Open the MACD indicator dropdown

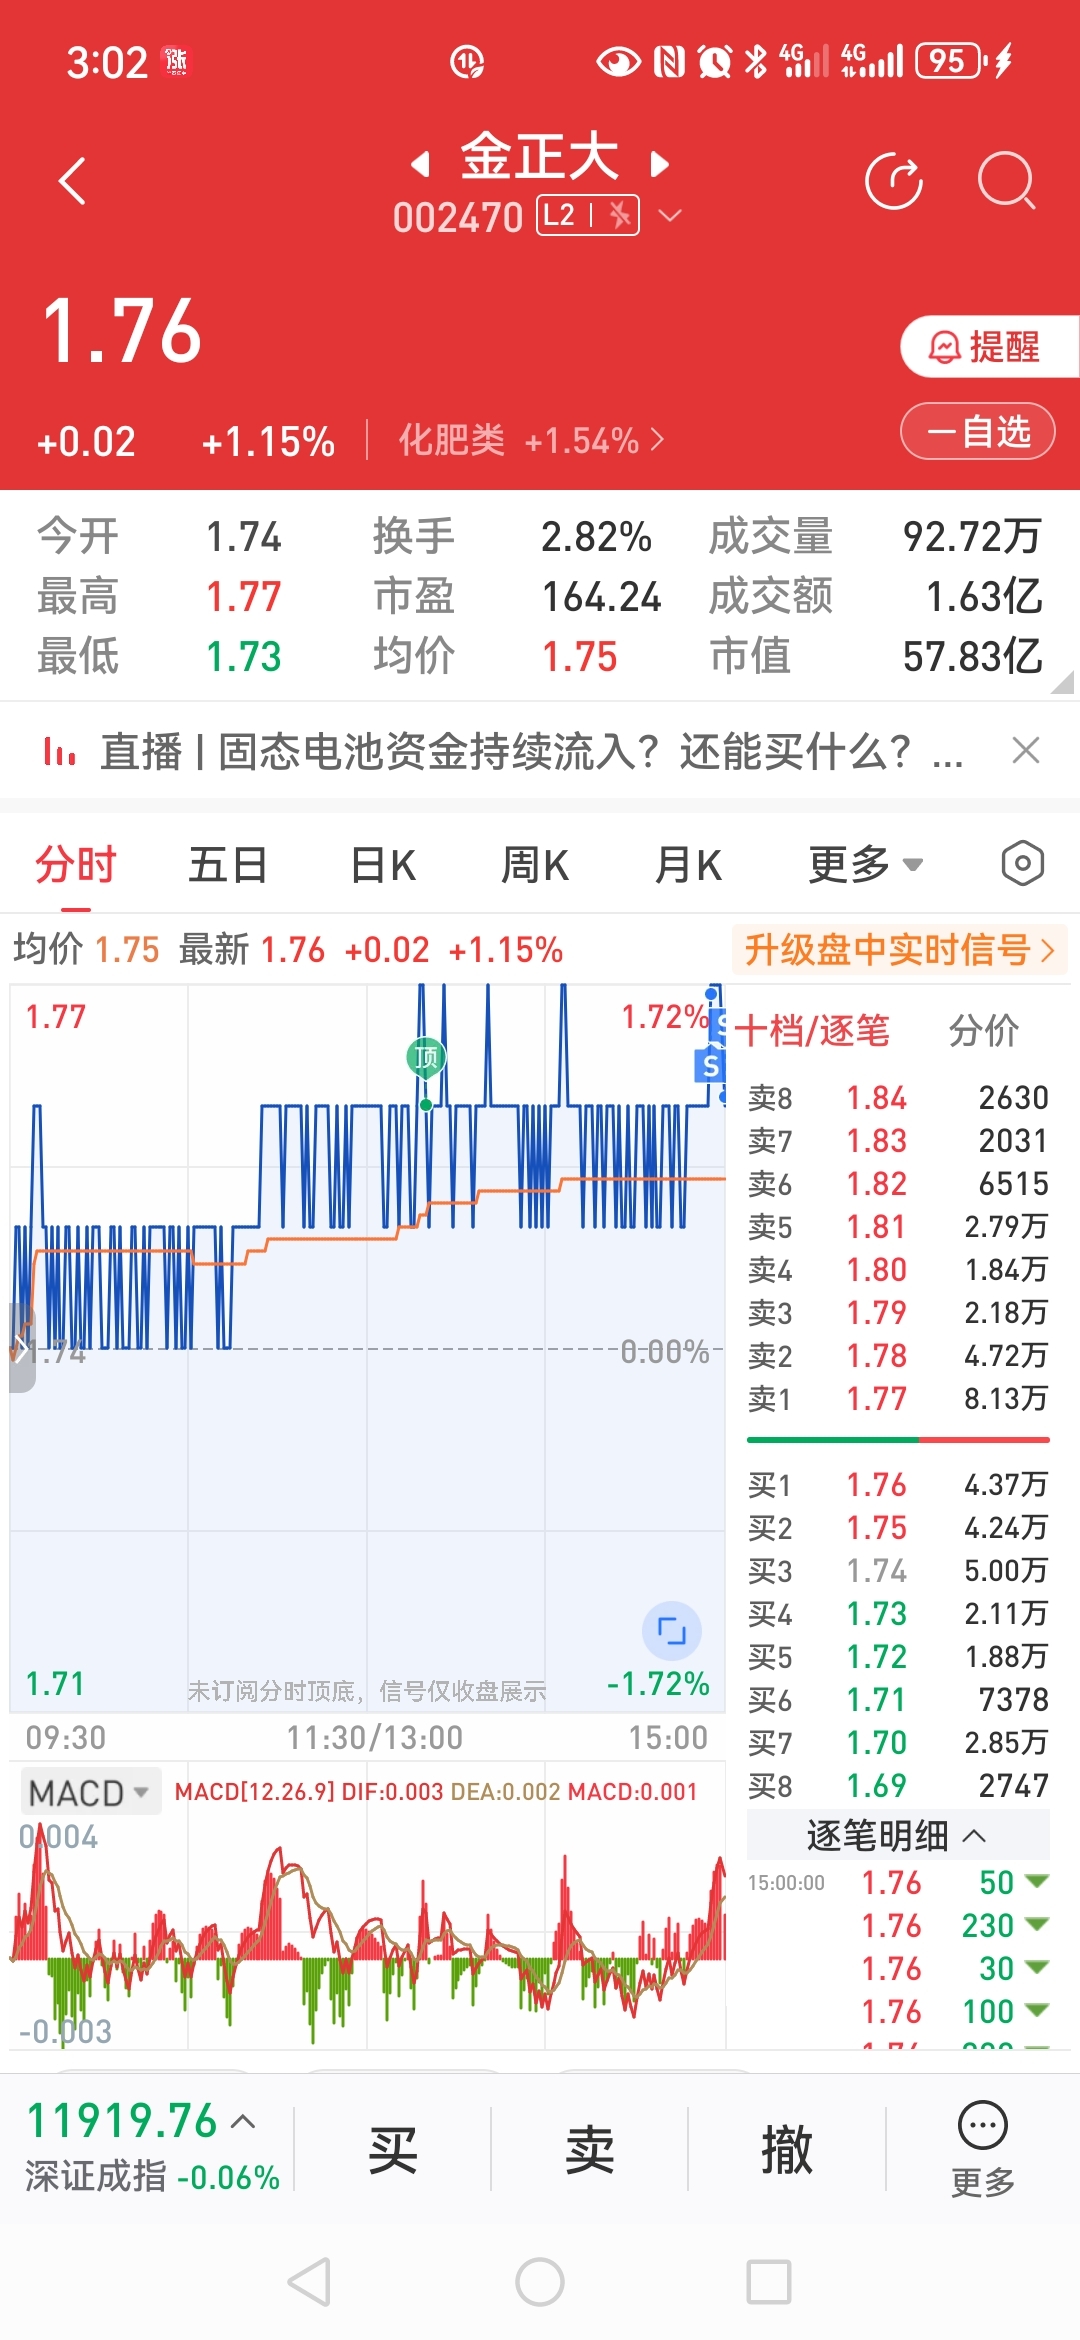(90, 1793)
